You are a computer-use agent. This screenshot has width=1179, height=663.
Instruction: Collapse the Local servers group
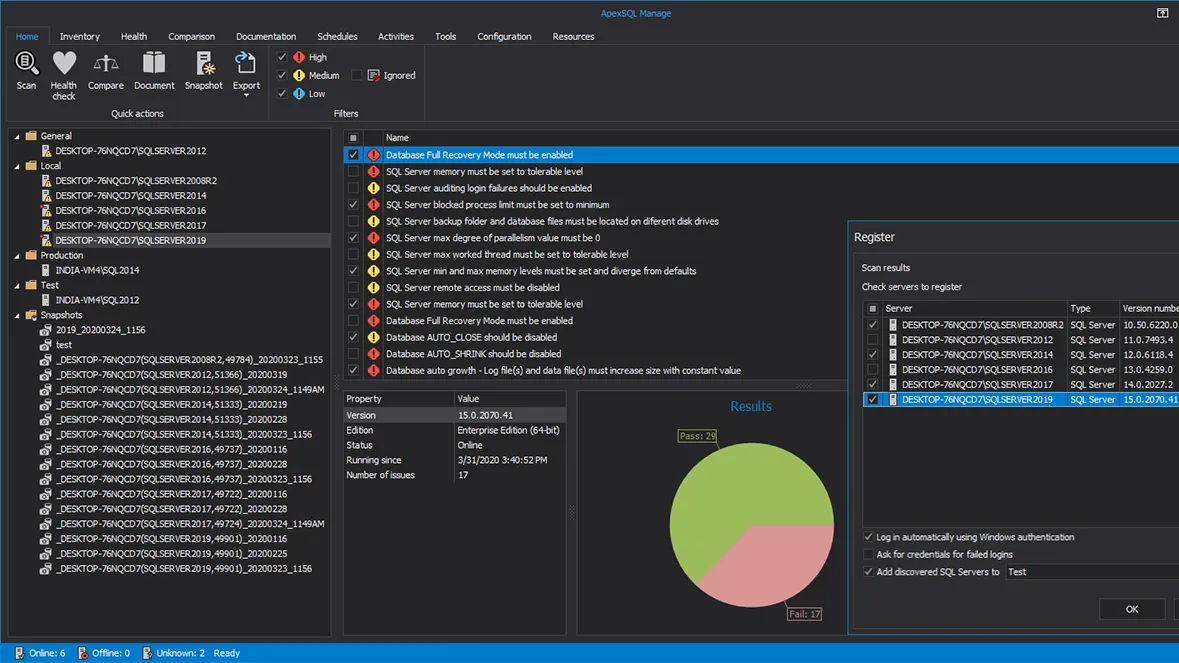click(17, 166)
